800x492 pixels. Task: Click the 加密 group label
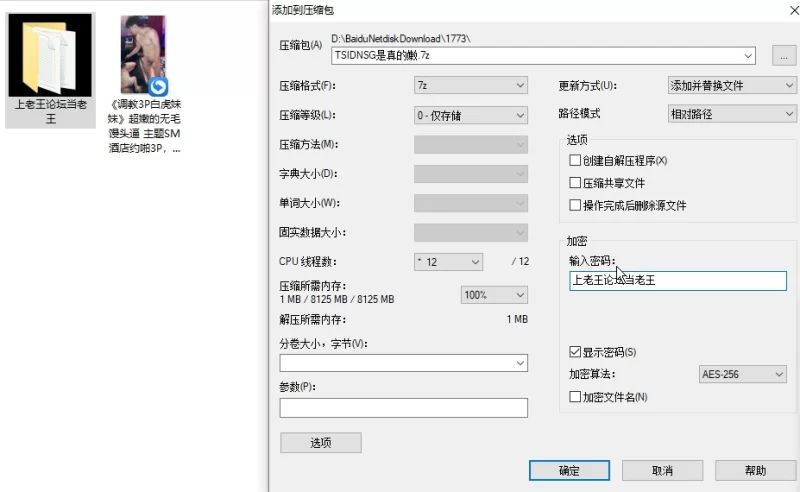click(x=577, y=241)
